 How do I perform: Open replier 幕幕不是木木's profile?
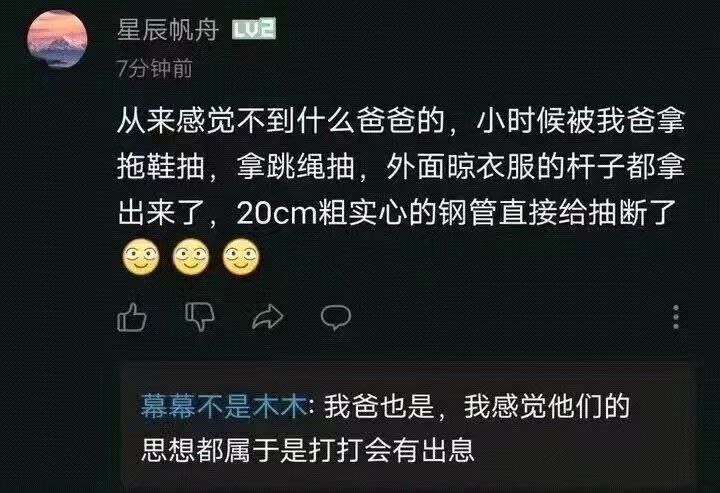click(x=224, y=406)
